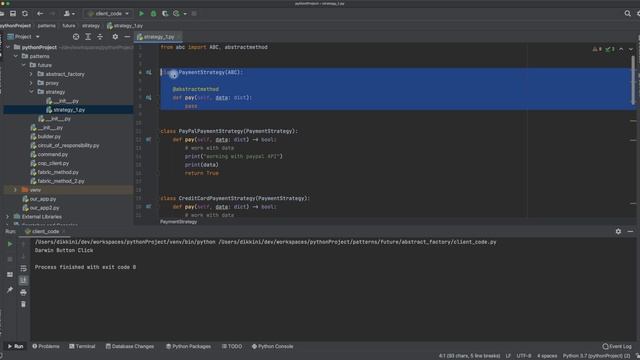
Task: Clear All with the trash icon
Action: (23, 304)
